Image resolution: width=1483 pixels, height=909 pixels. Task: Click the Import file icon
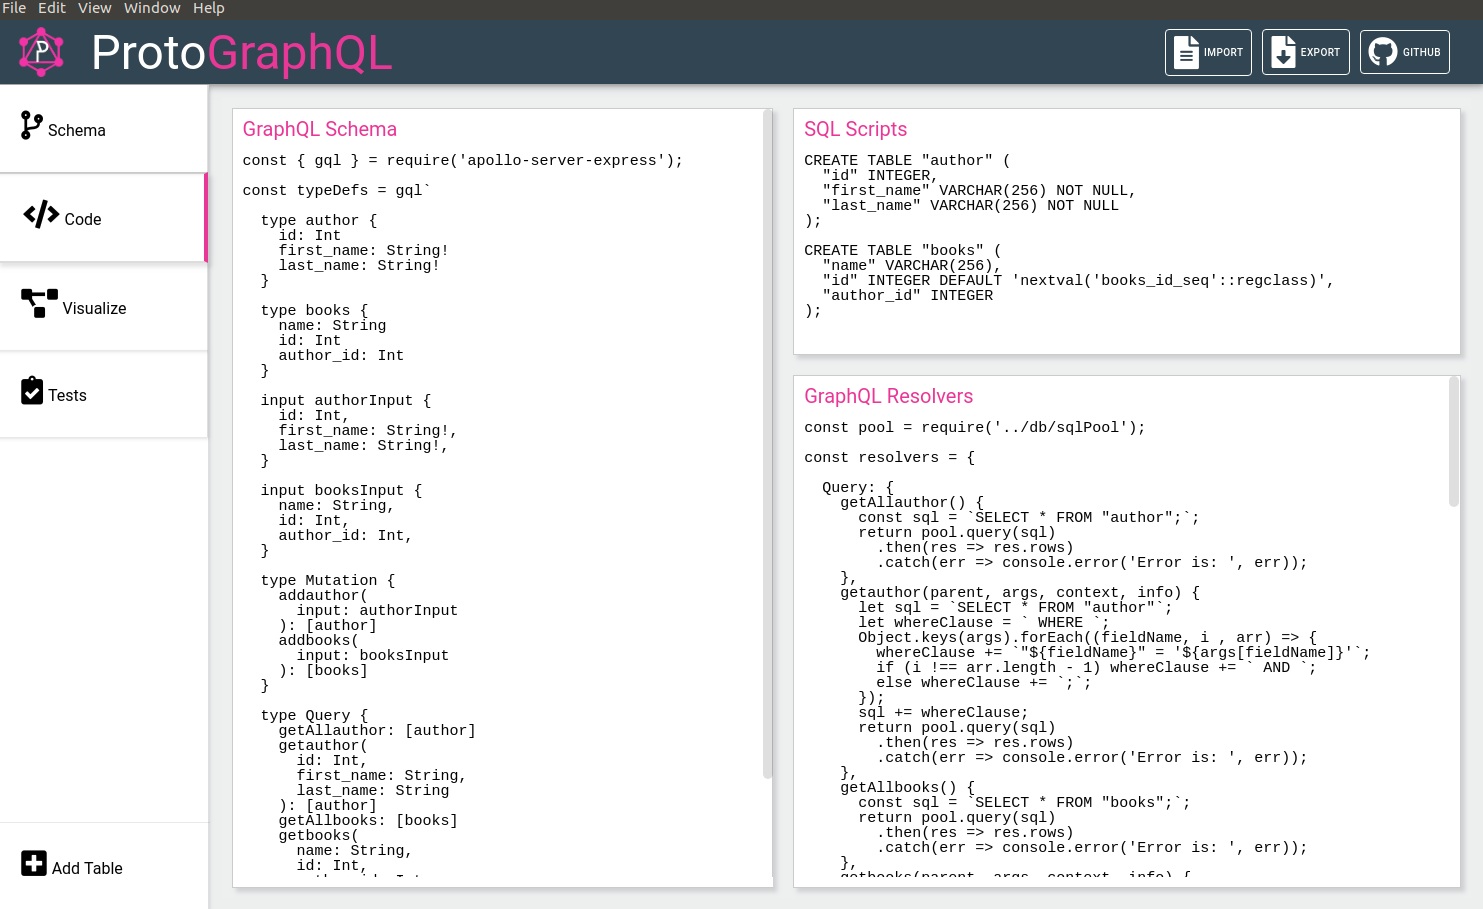tap(1186, 52)
